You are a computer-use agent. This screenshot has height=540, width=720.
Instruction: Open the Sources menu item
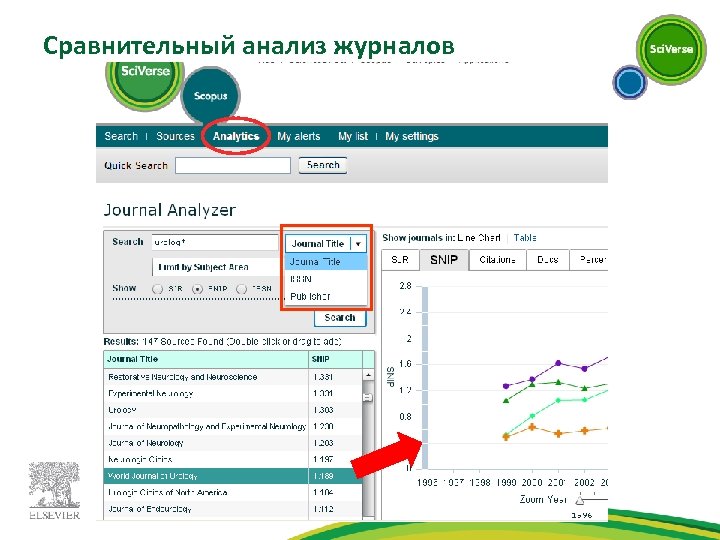point(175,136)
